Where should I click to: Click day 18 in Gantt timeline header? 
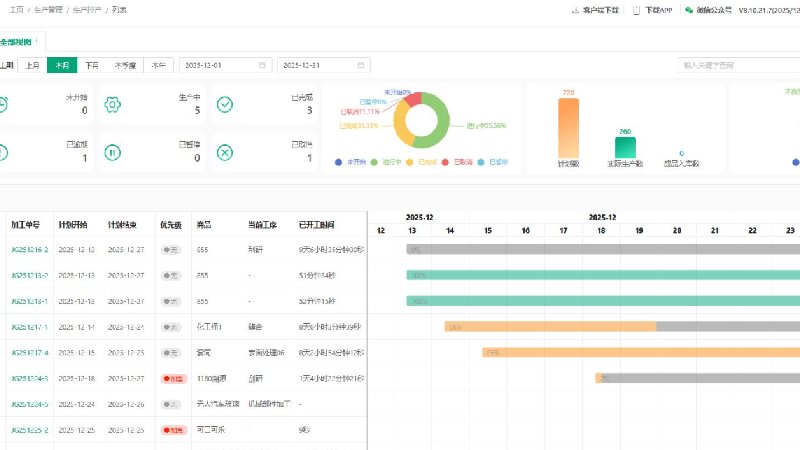tap(601, 231)
